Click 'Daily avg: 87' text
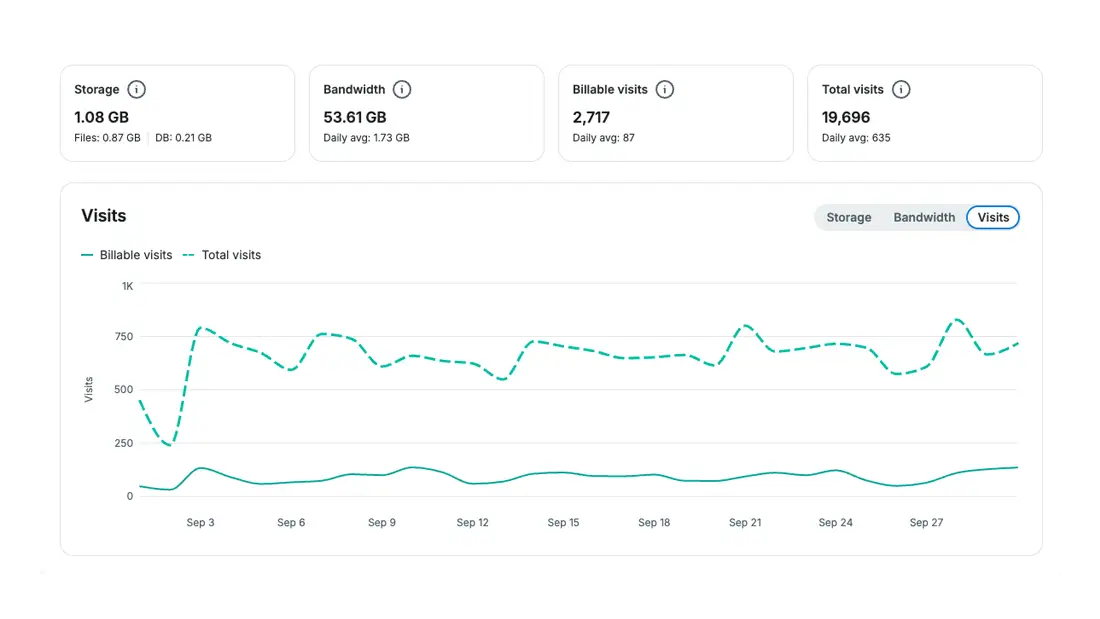This screenshot has width=1100, height=619. click(x=603, y=138)
